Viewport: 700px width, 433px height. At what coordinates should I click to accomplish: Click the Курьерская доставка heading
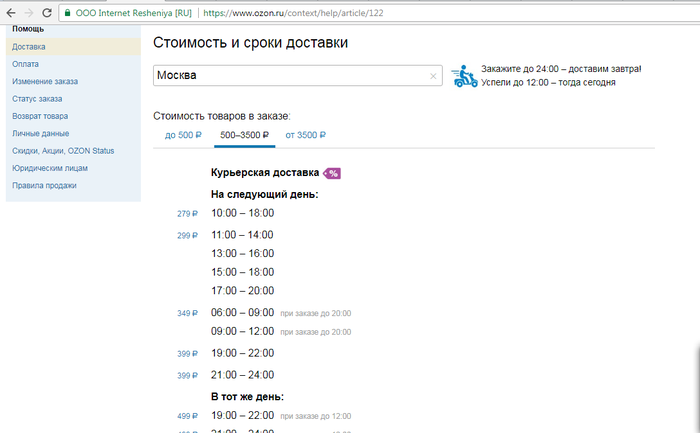[x=265, y=173]
